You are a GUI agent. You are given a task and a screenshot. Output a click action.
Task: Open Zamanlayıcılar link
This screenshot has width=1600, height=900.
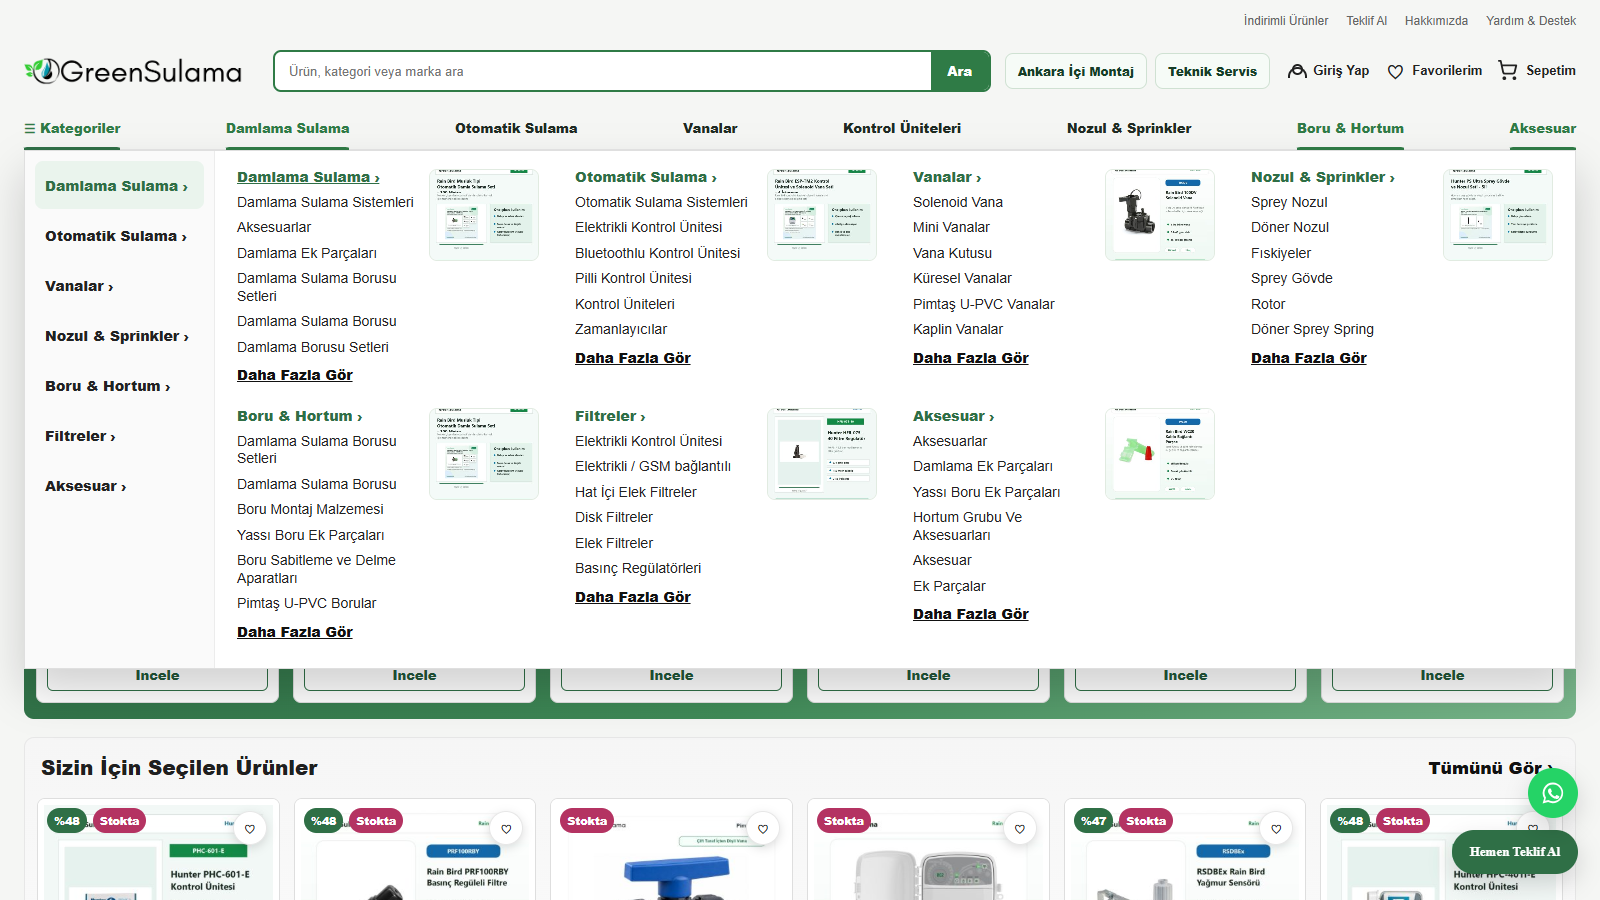(621, 329)
